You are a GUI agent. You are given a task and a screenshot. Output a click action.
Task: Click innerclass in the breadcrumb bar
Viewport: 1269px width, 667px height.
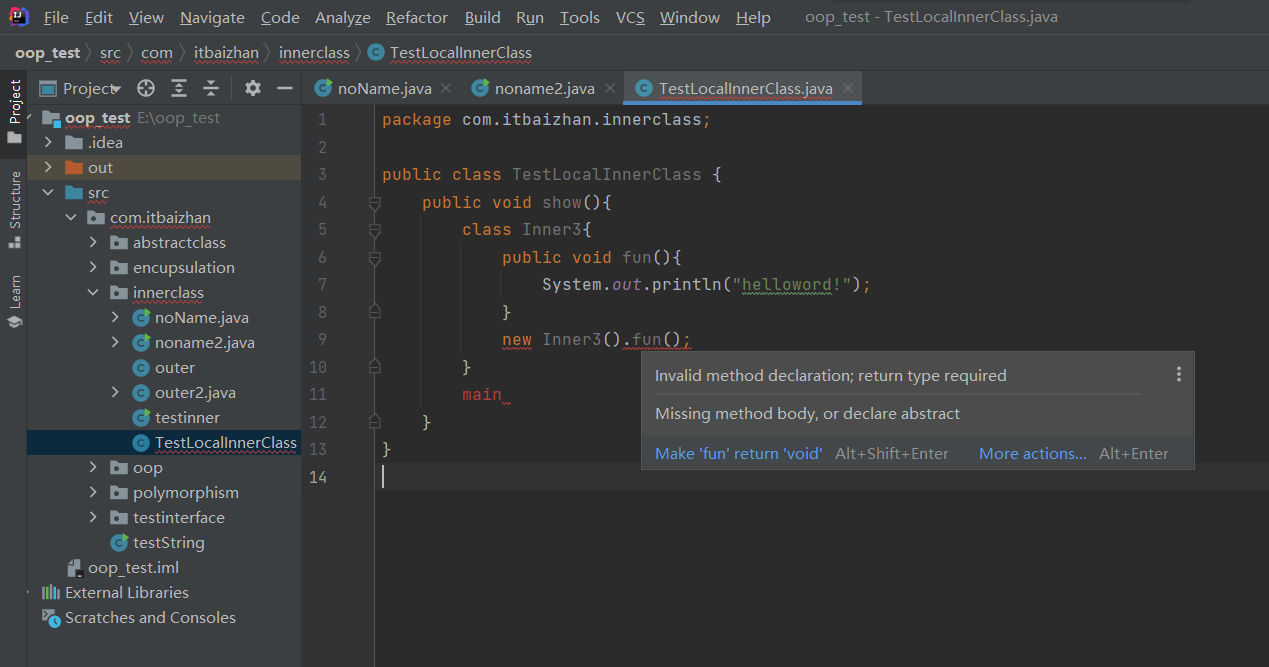(x=314, y=52)
